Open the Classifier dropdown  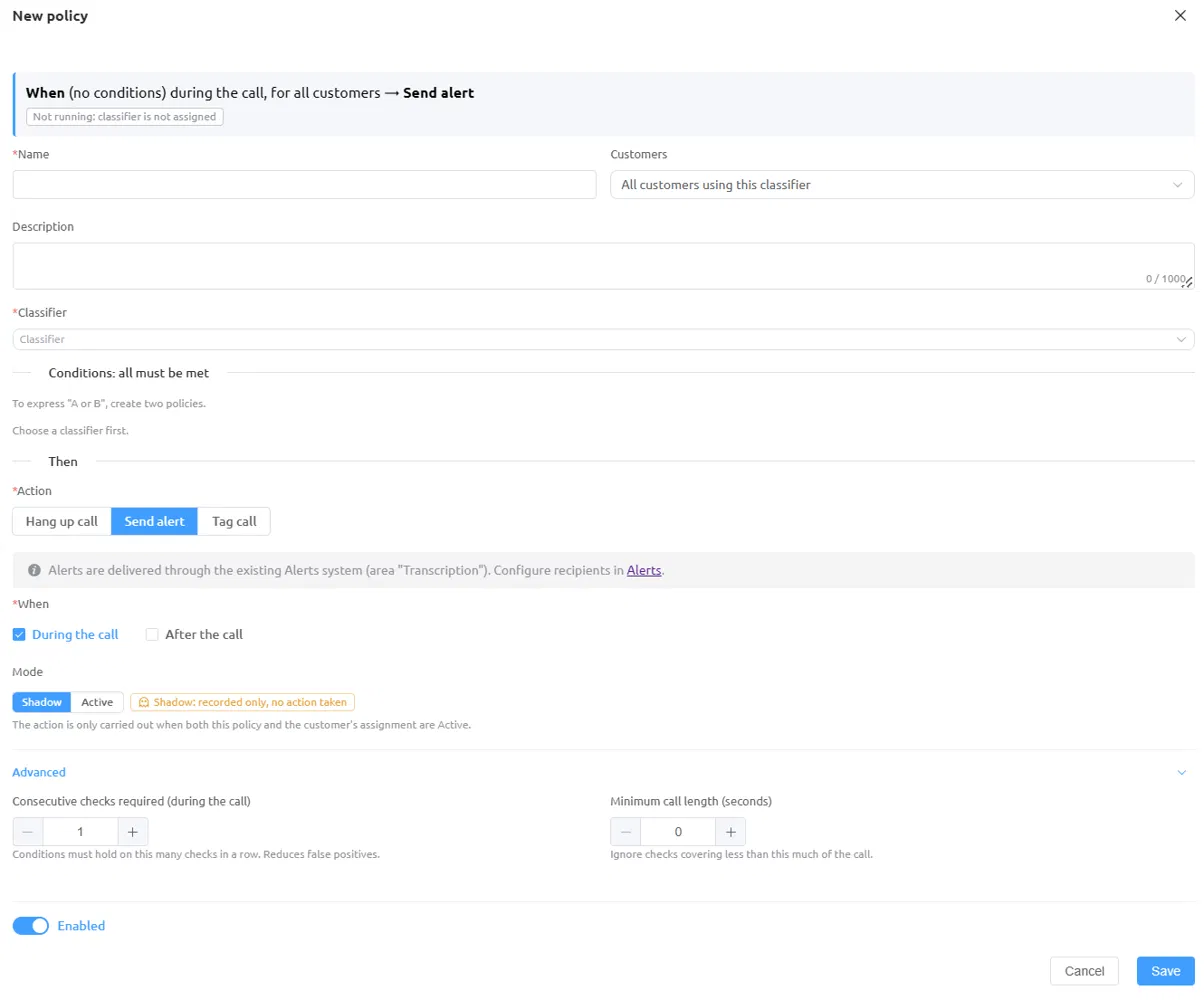603,340
